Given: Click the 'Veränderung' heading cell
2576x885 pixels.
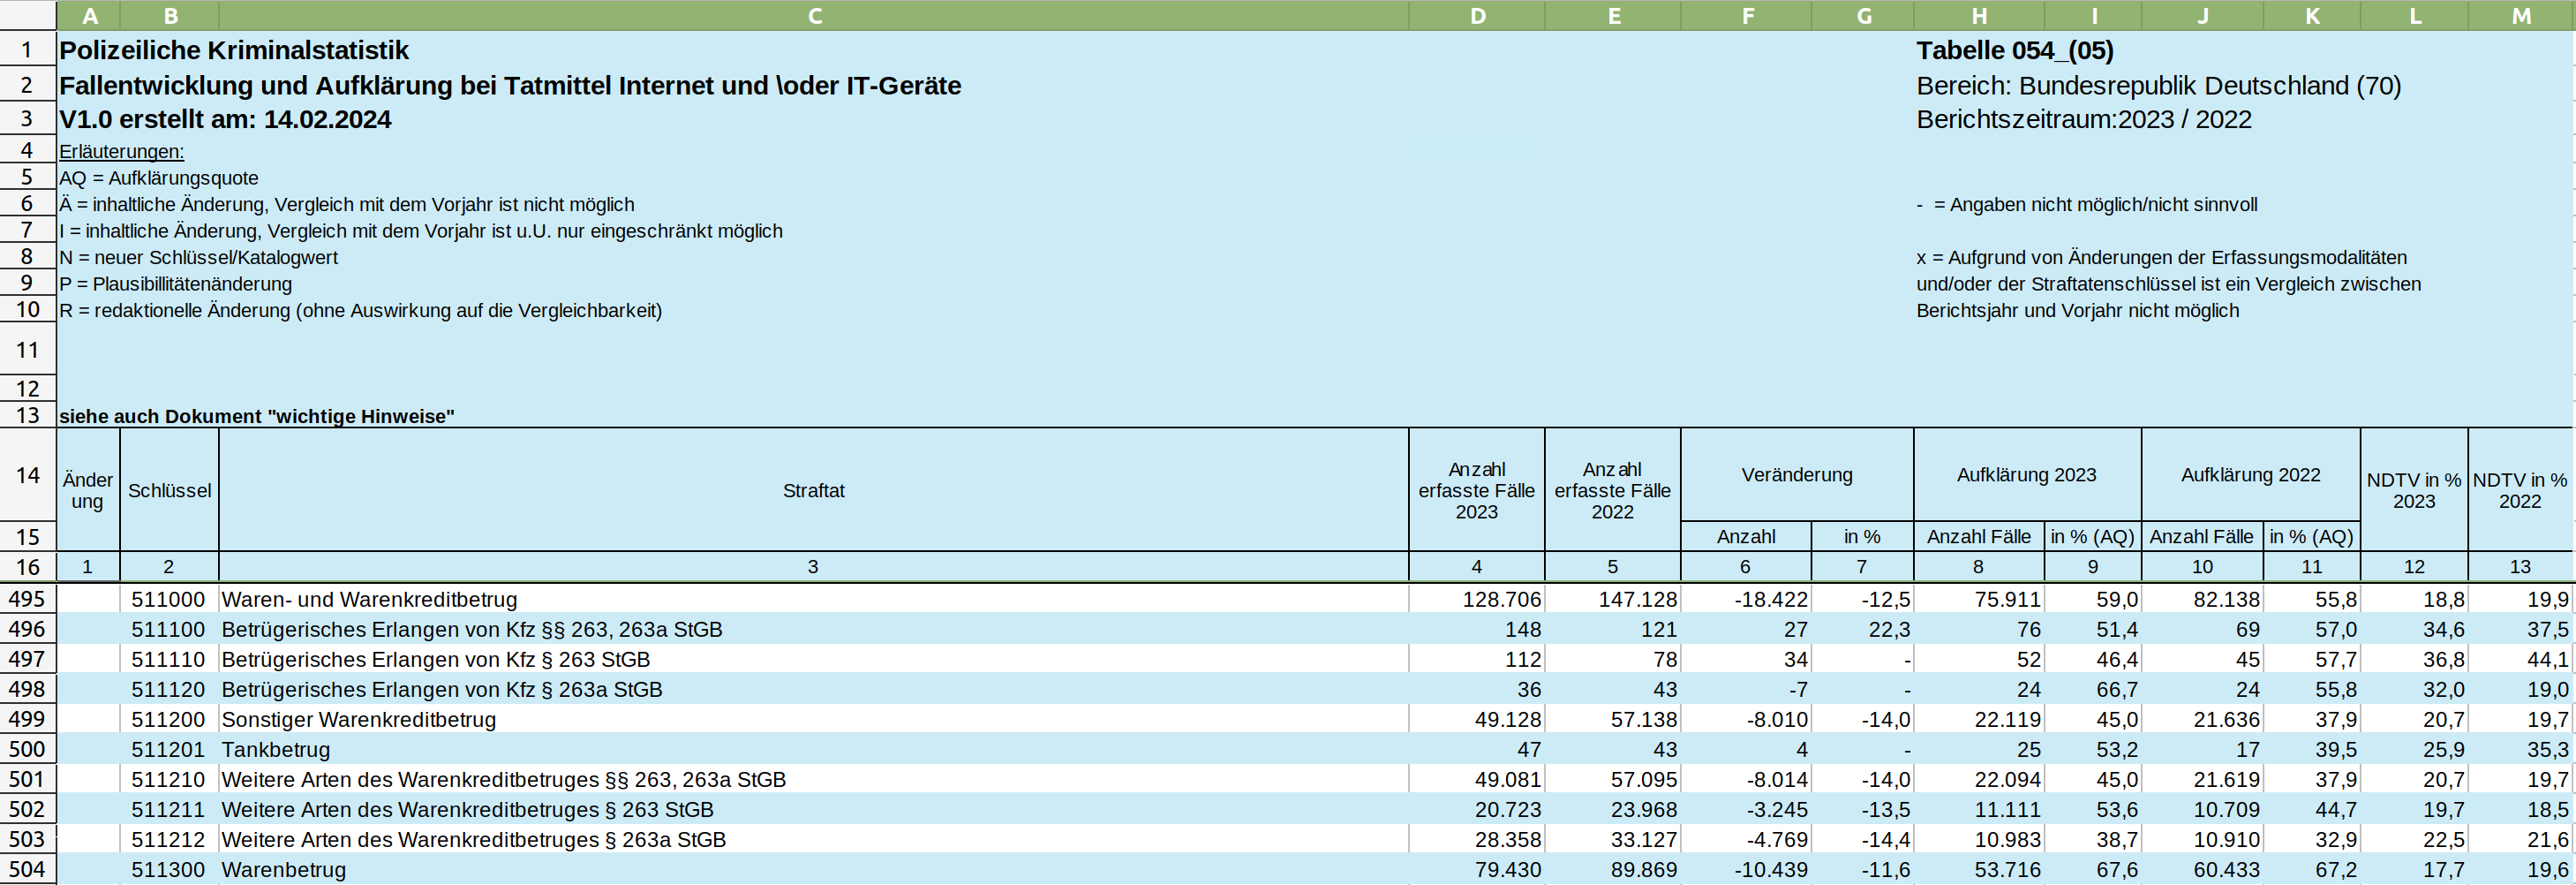Looking at the screenshot, I should pos(1797,475).
